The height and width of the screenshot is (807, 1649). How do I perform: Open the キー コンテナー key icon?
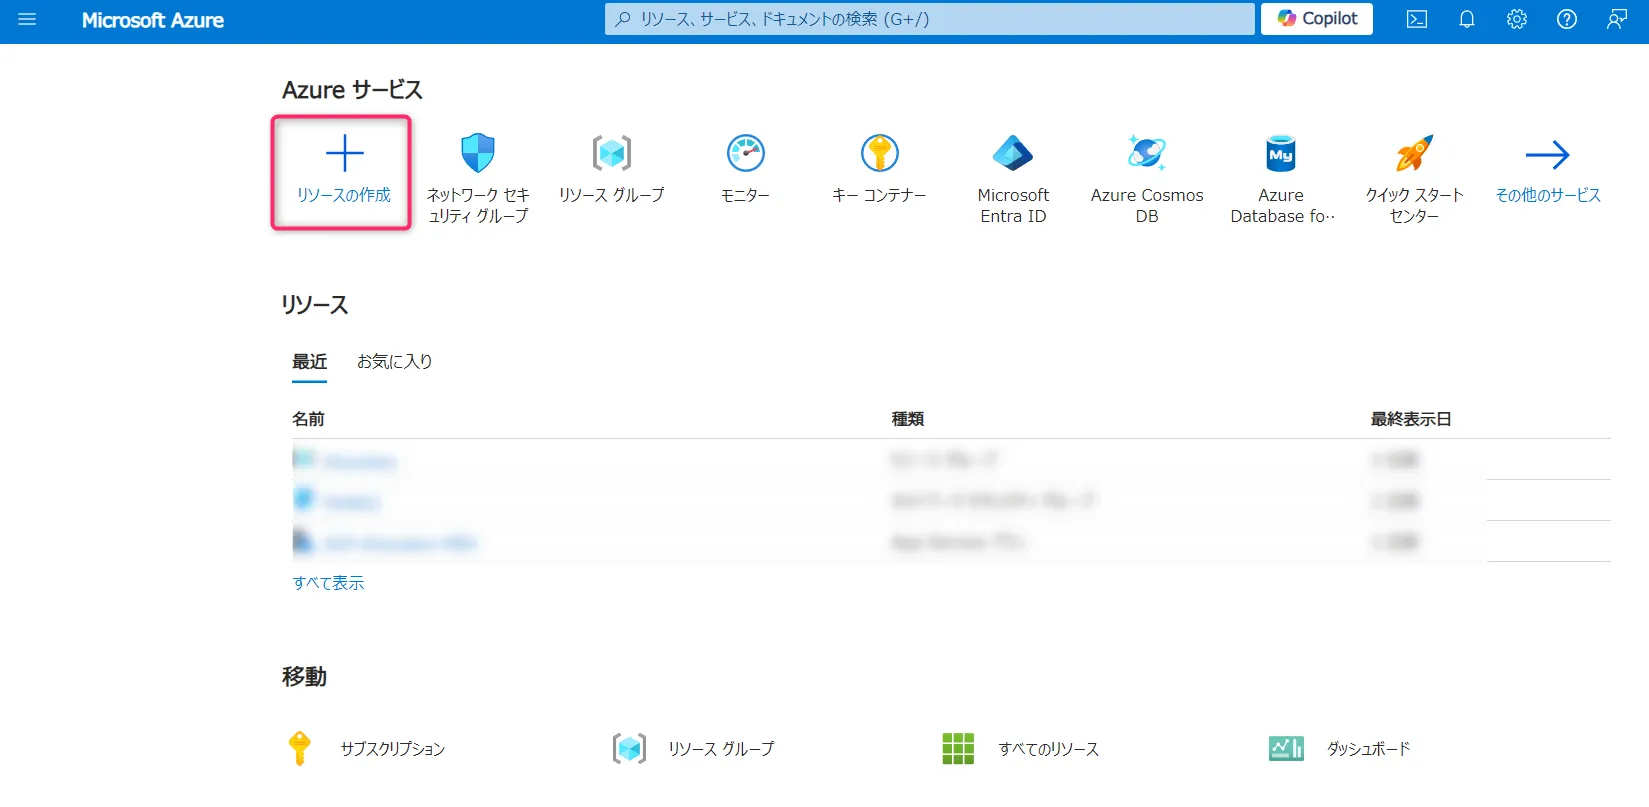(x=880, y=153)
